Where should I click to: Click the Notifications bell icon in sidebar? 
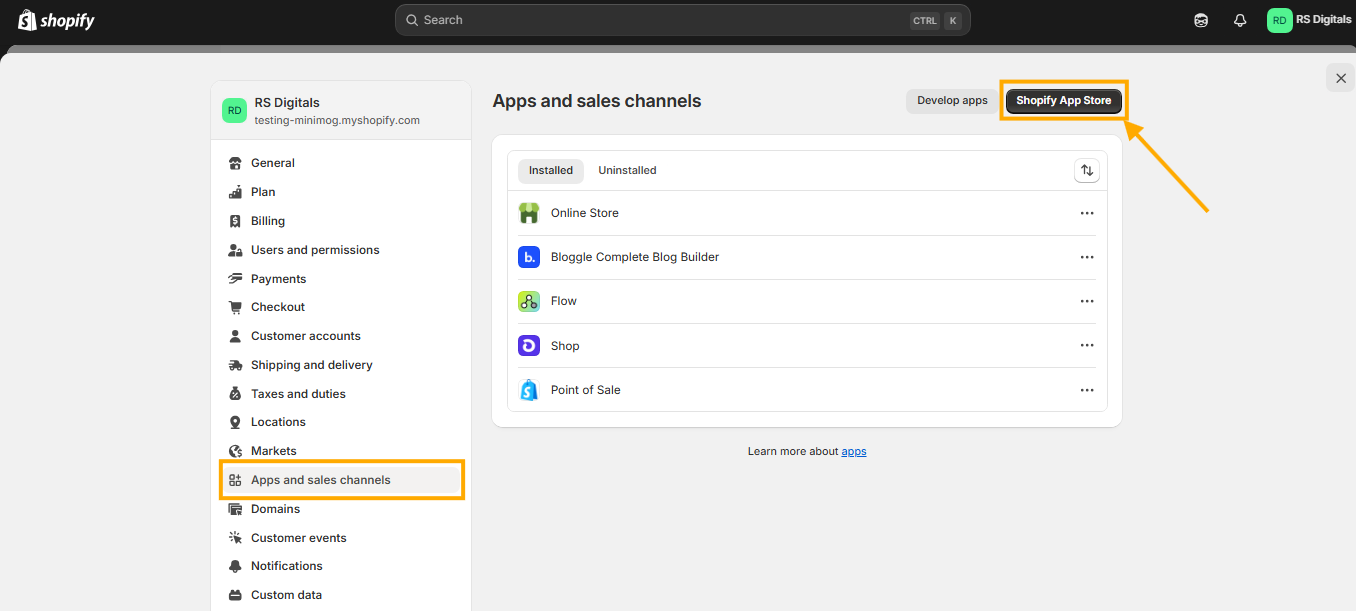click(x=235, y=566)
